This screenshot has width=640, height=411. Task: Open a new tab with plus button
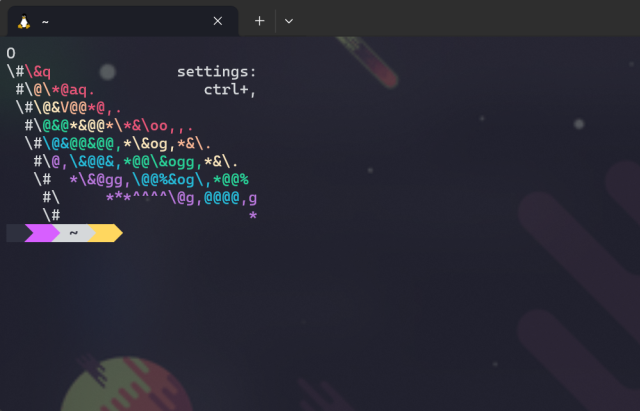(259, 21)
